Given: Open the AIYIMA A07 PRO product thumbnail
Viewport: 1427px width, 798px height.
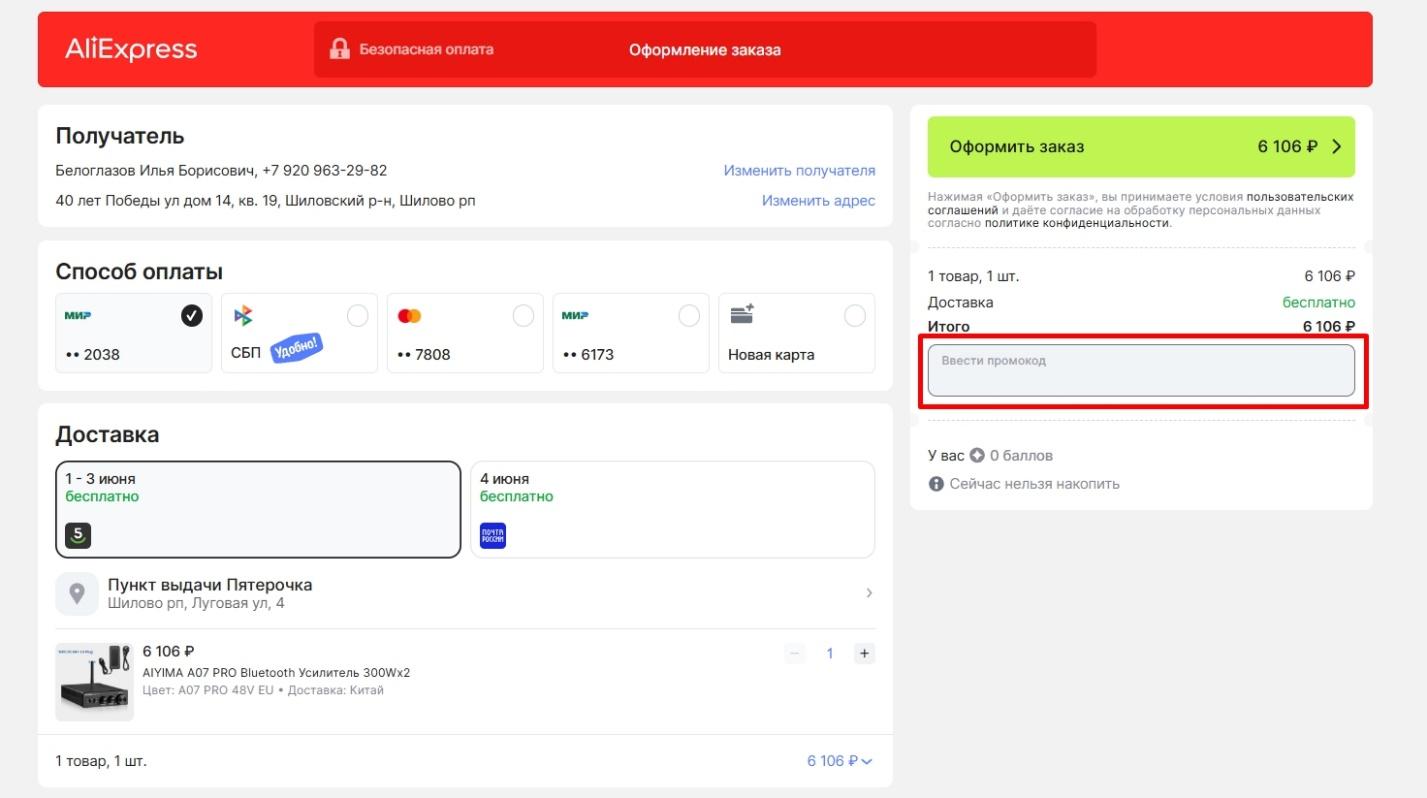Looking at the screenshot, I should point(94,682).
